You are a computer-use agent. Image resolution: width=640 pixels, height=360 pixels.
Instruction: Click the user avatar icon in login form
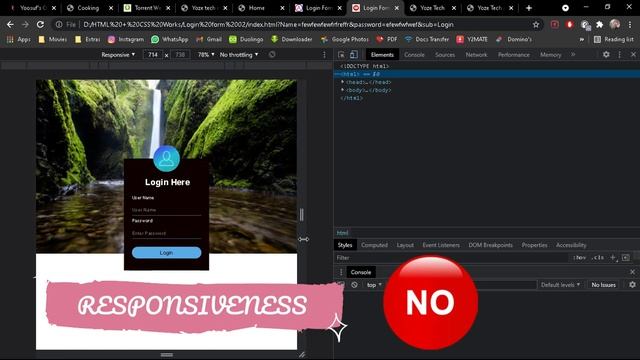point(166,159)
